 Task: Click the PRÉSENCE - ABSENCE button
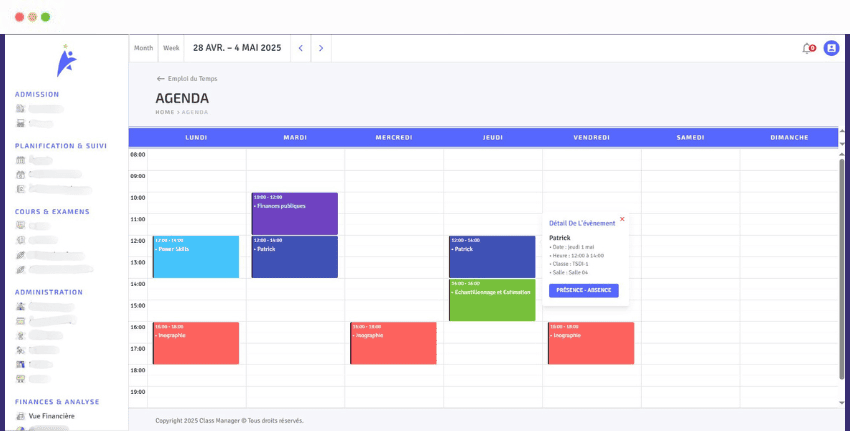pyautogui.click(x=584, y=290)
